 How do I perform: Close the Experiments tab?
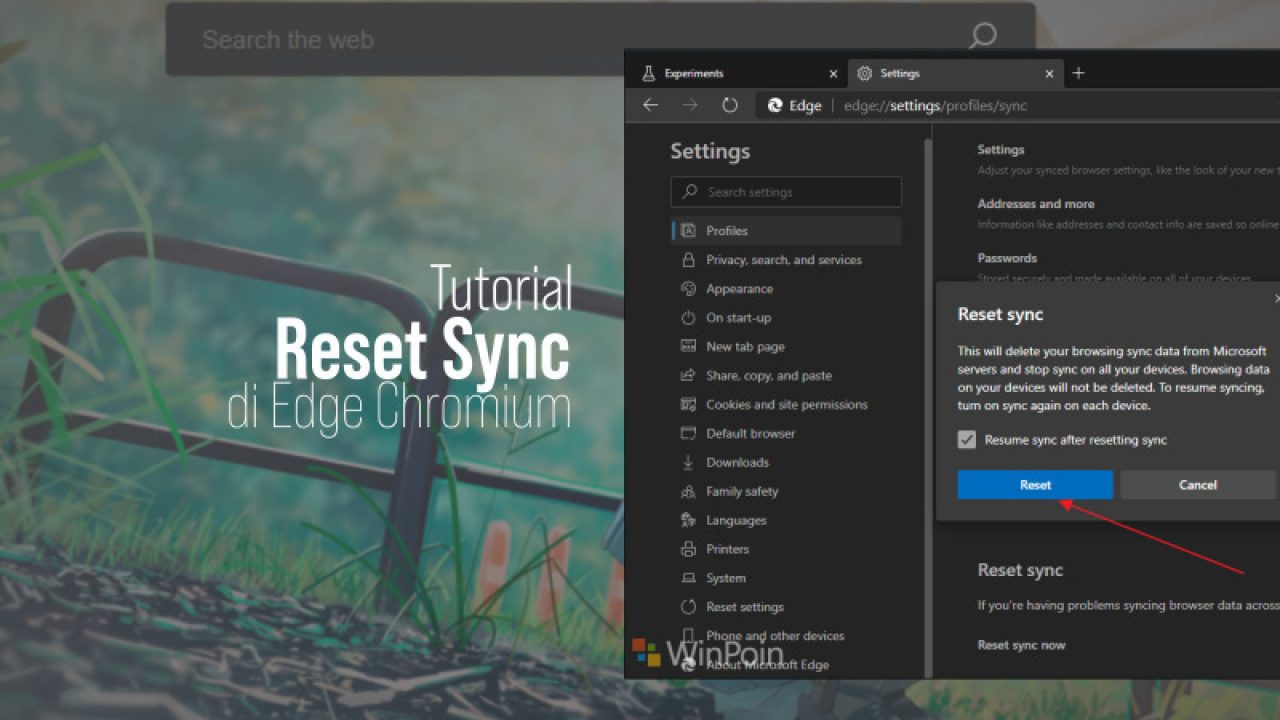tap(833, 73)
